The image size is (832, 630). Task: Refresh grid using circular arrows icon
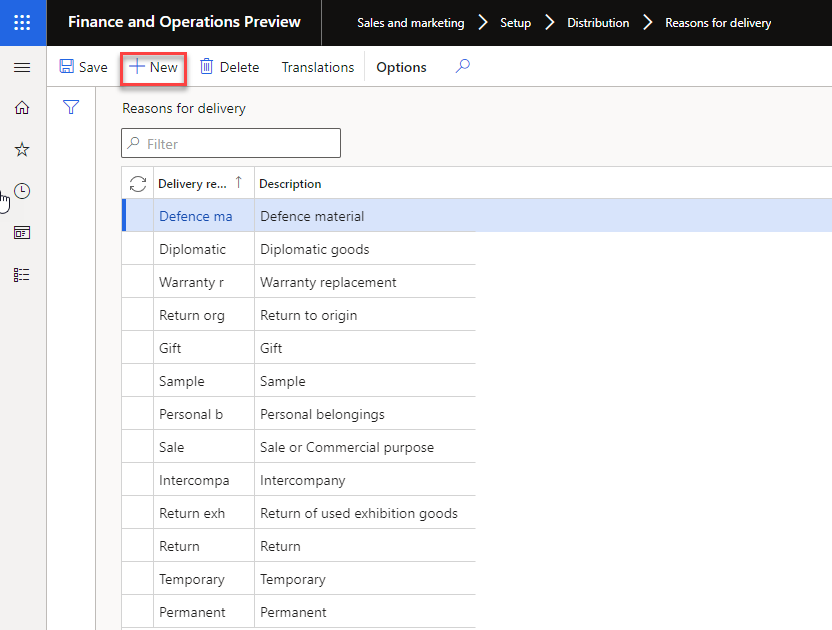(138, 184)
